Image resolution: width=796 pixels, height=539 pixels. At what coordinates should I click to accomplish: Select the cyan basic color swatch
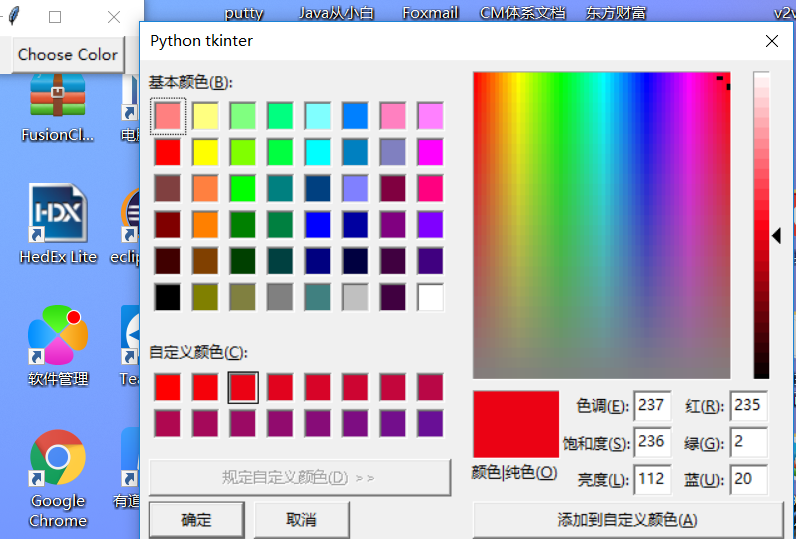318,152
